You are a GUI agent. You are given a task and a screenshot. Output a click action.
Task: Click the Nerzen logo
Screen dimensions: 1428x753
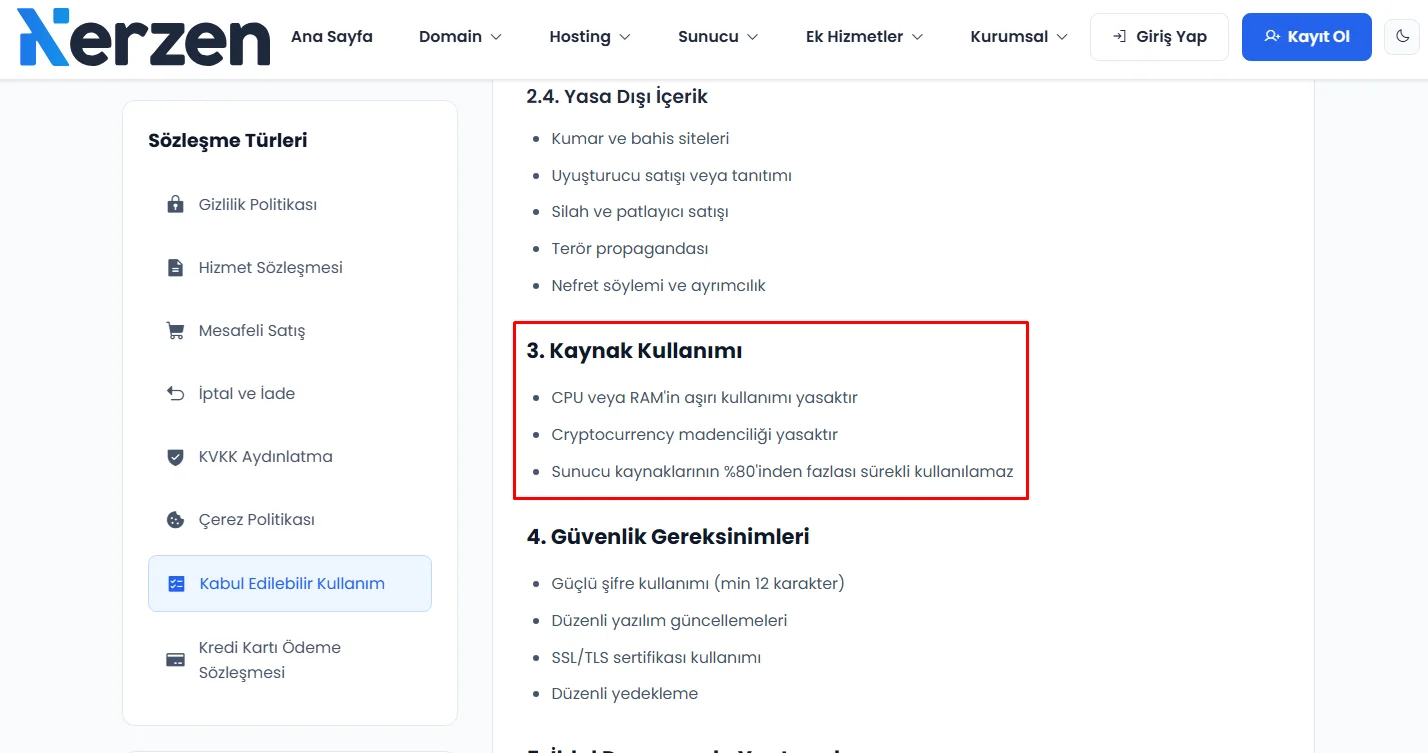144,37
